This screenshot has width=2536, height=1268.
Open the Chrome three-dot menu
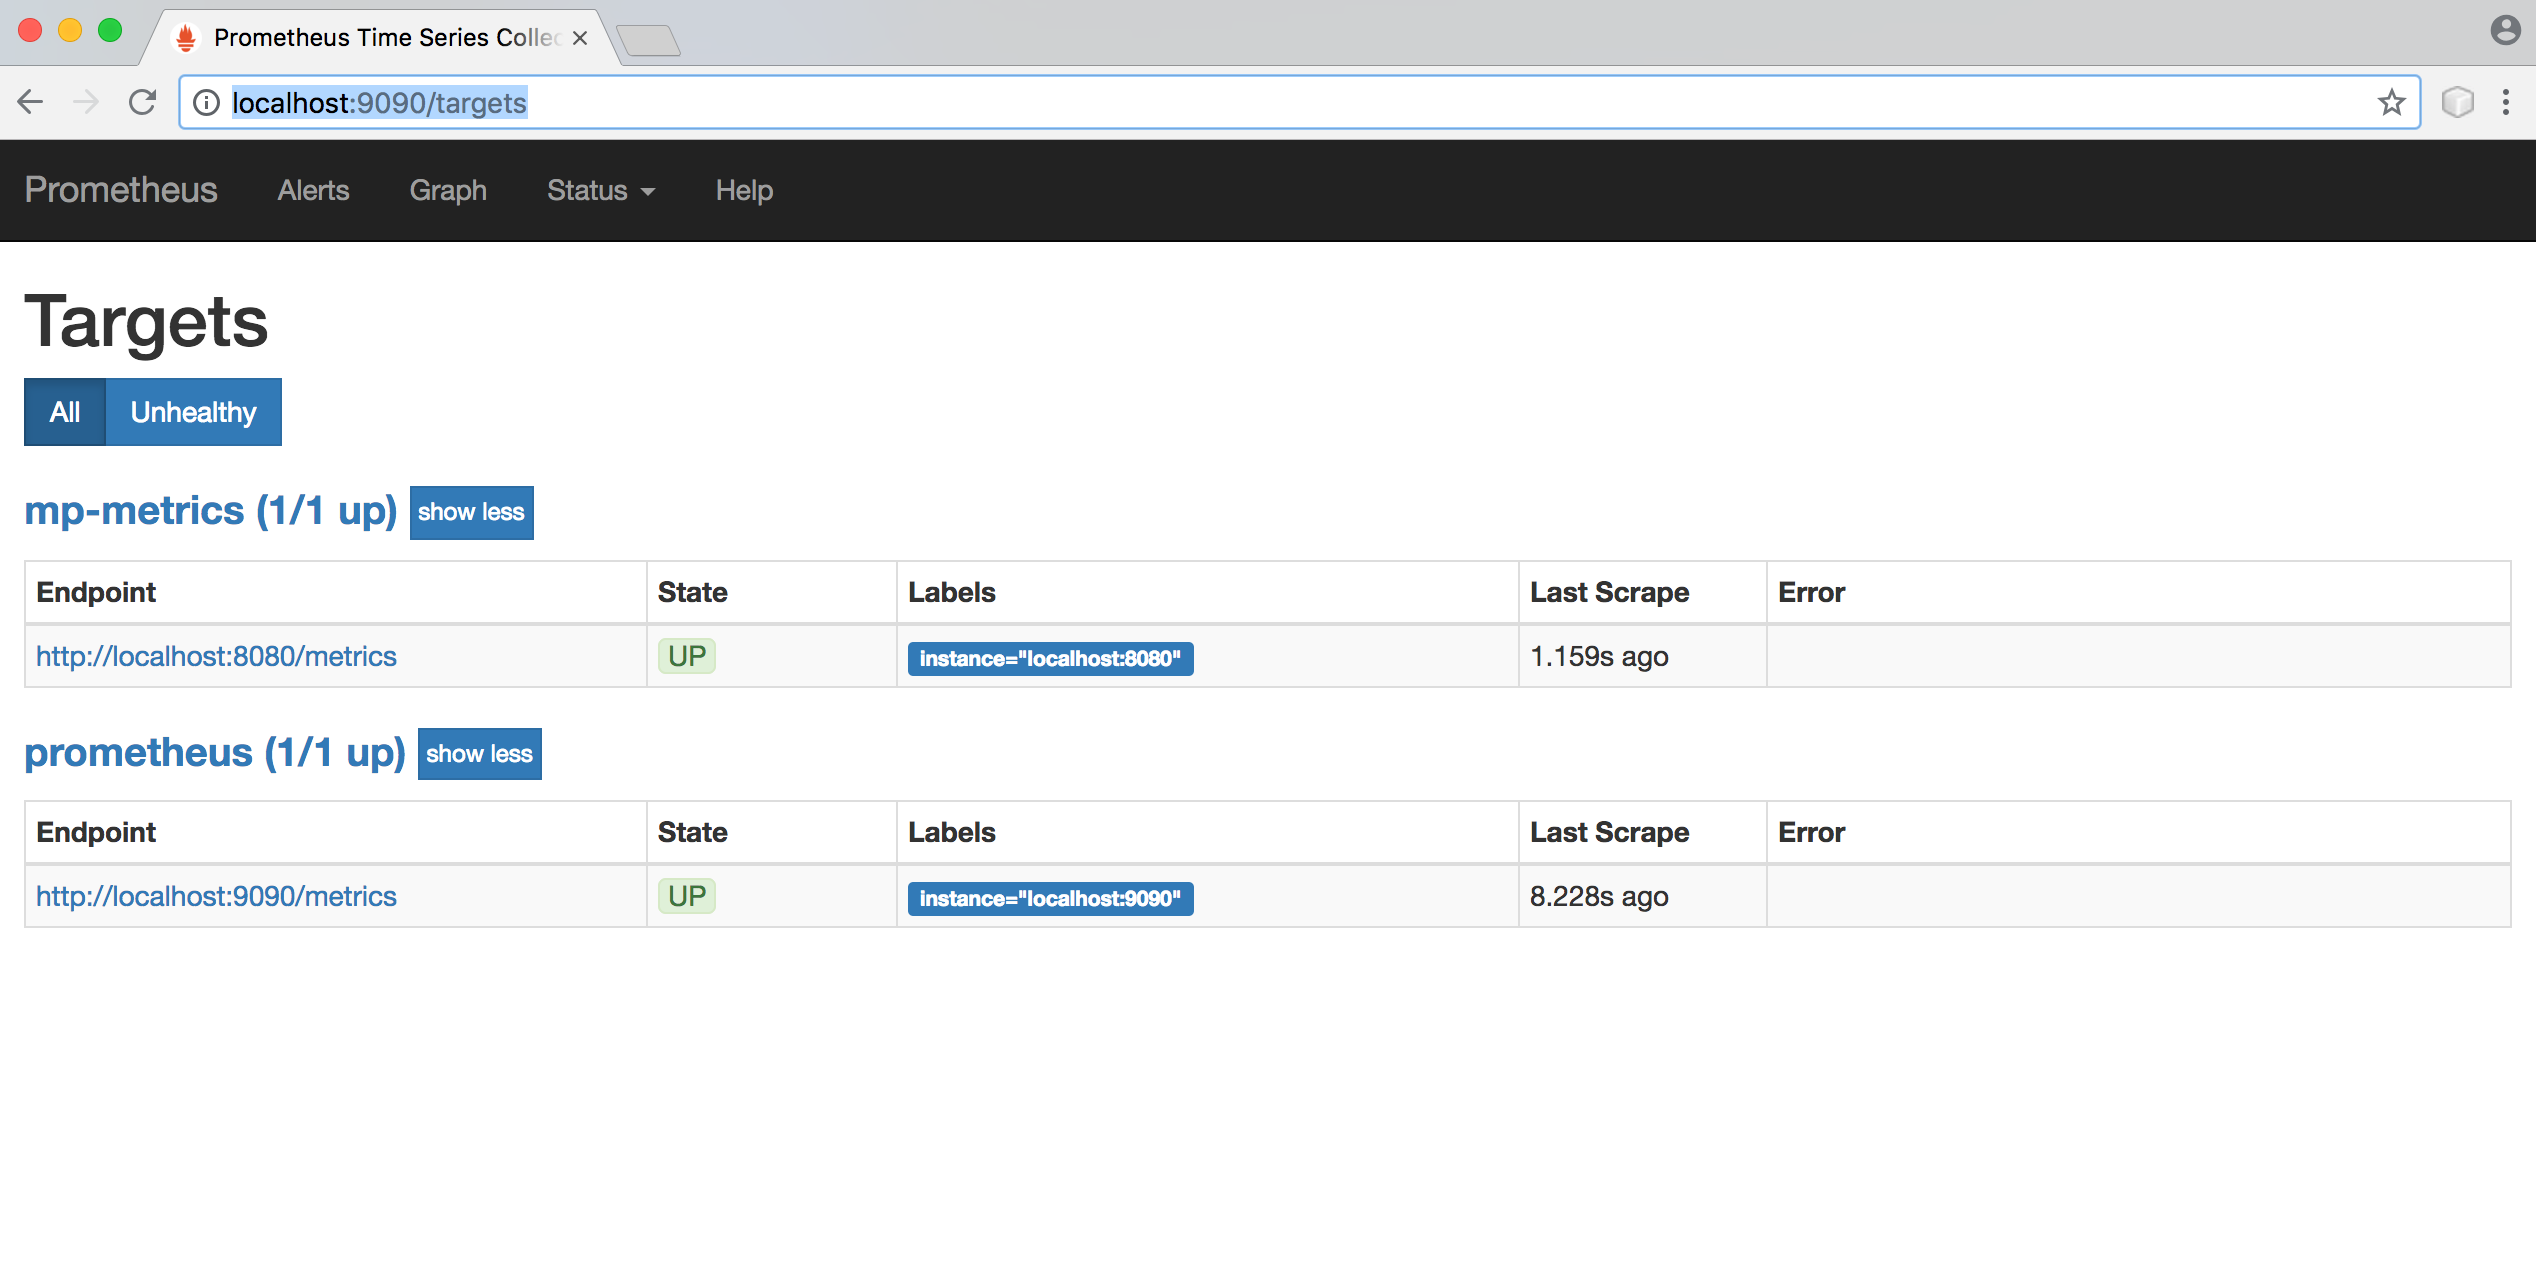pyautogui.click(x=2505, y=102)
